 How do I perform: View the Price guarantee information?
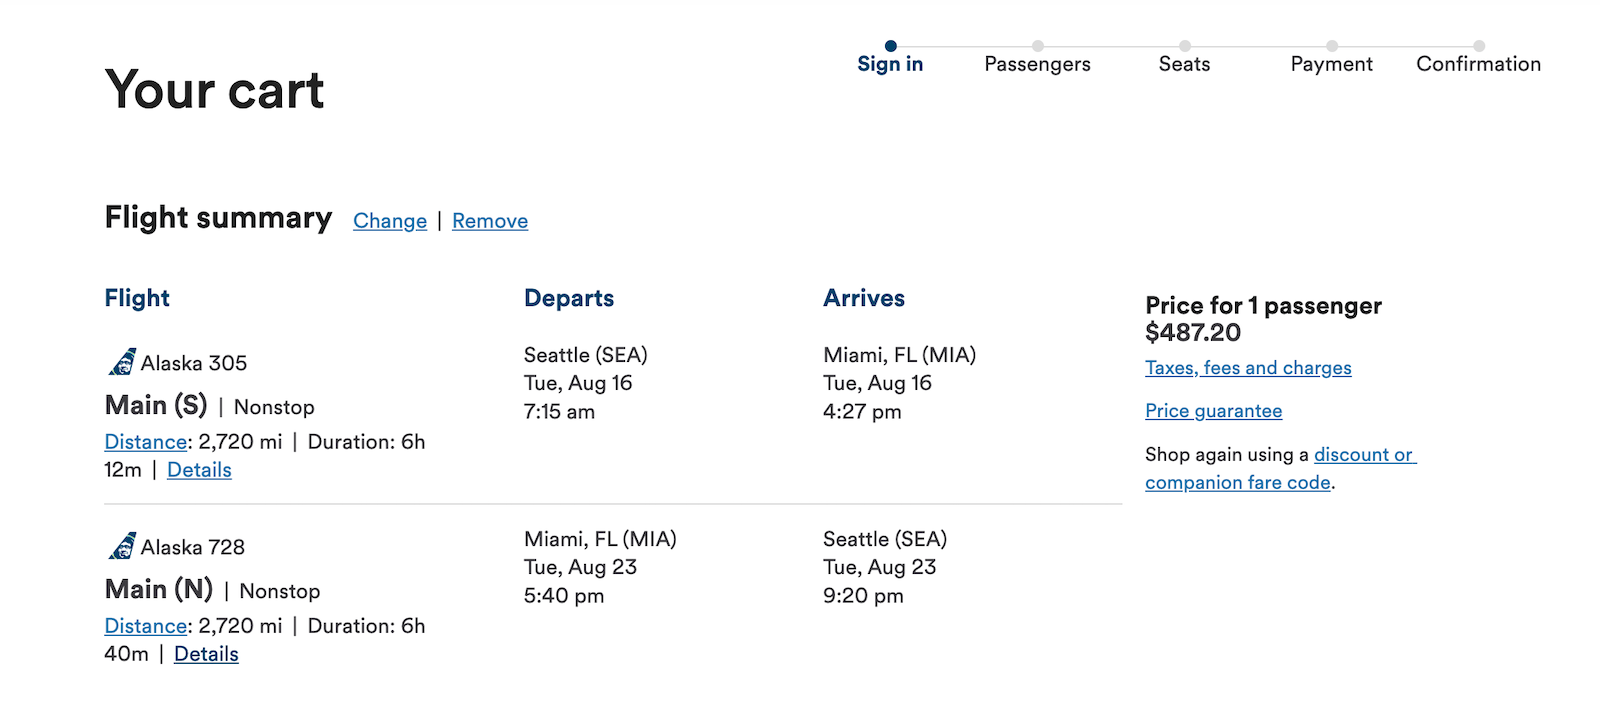coord(1213,410)
